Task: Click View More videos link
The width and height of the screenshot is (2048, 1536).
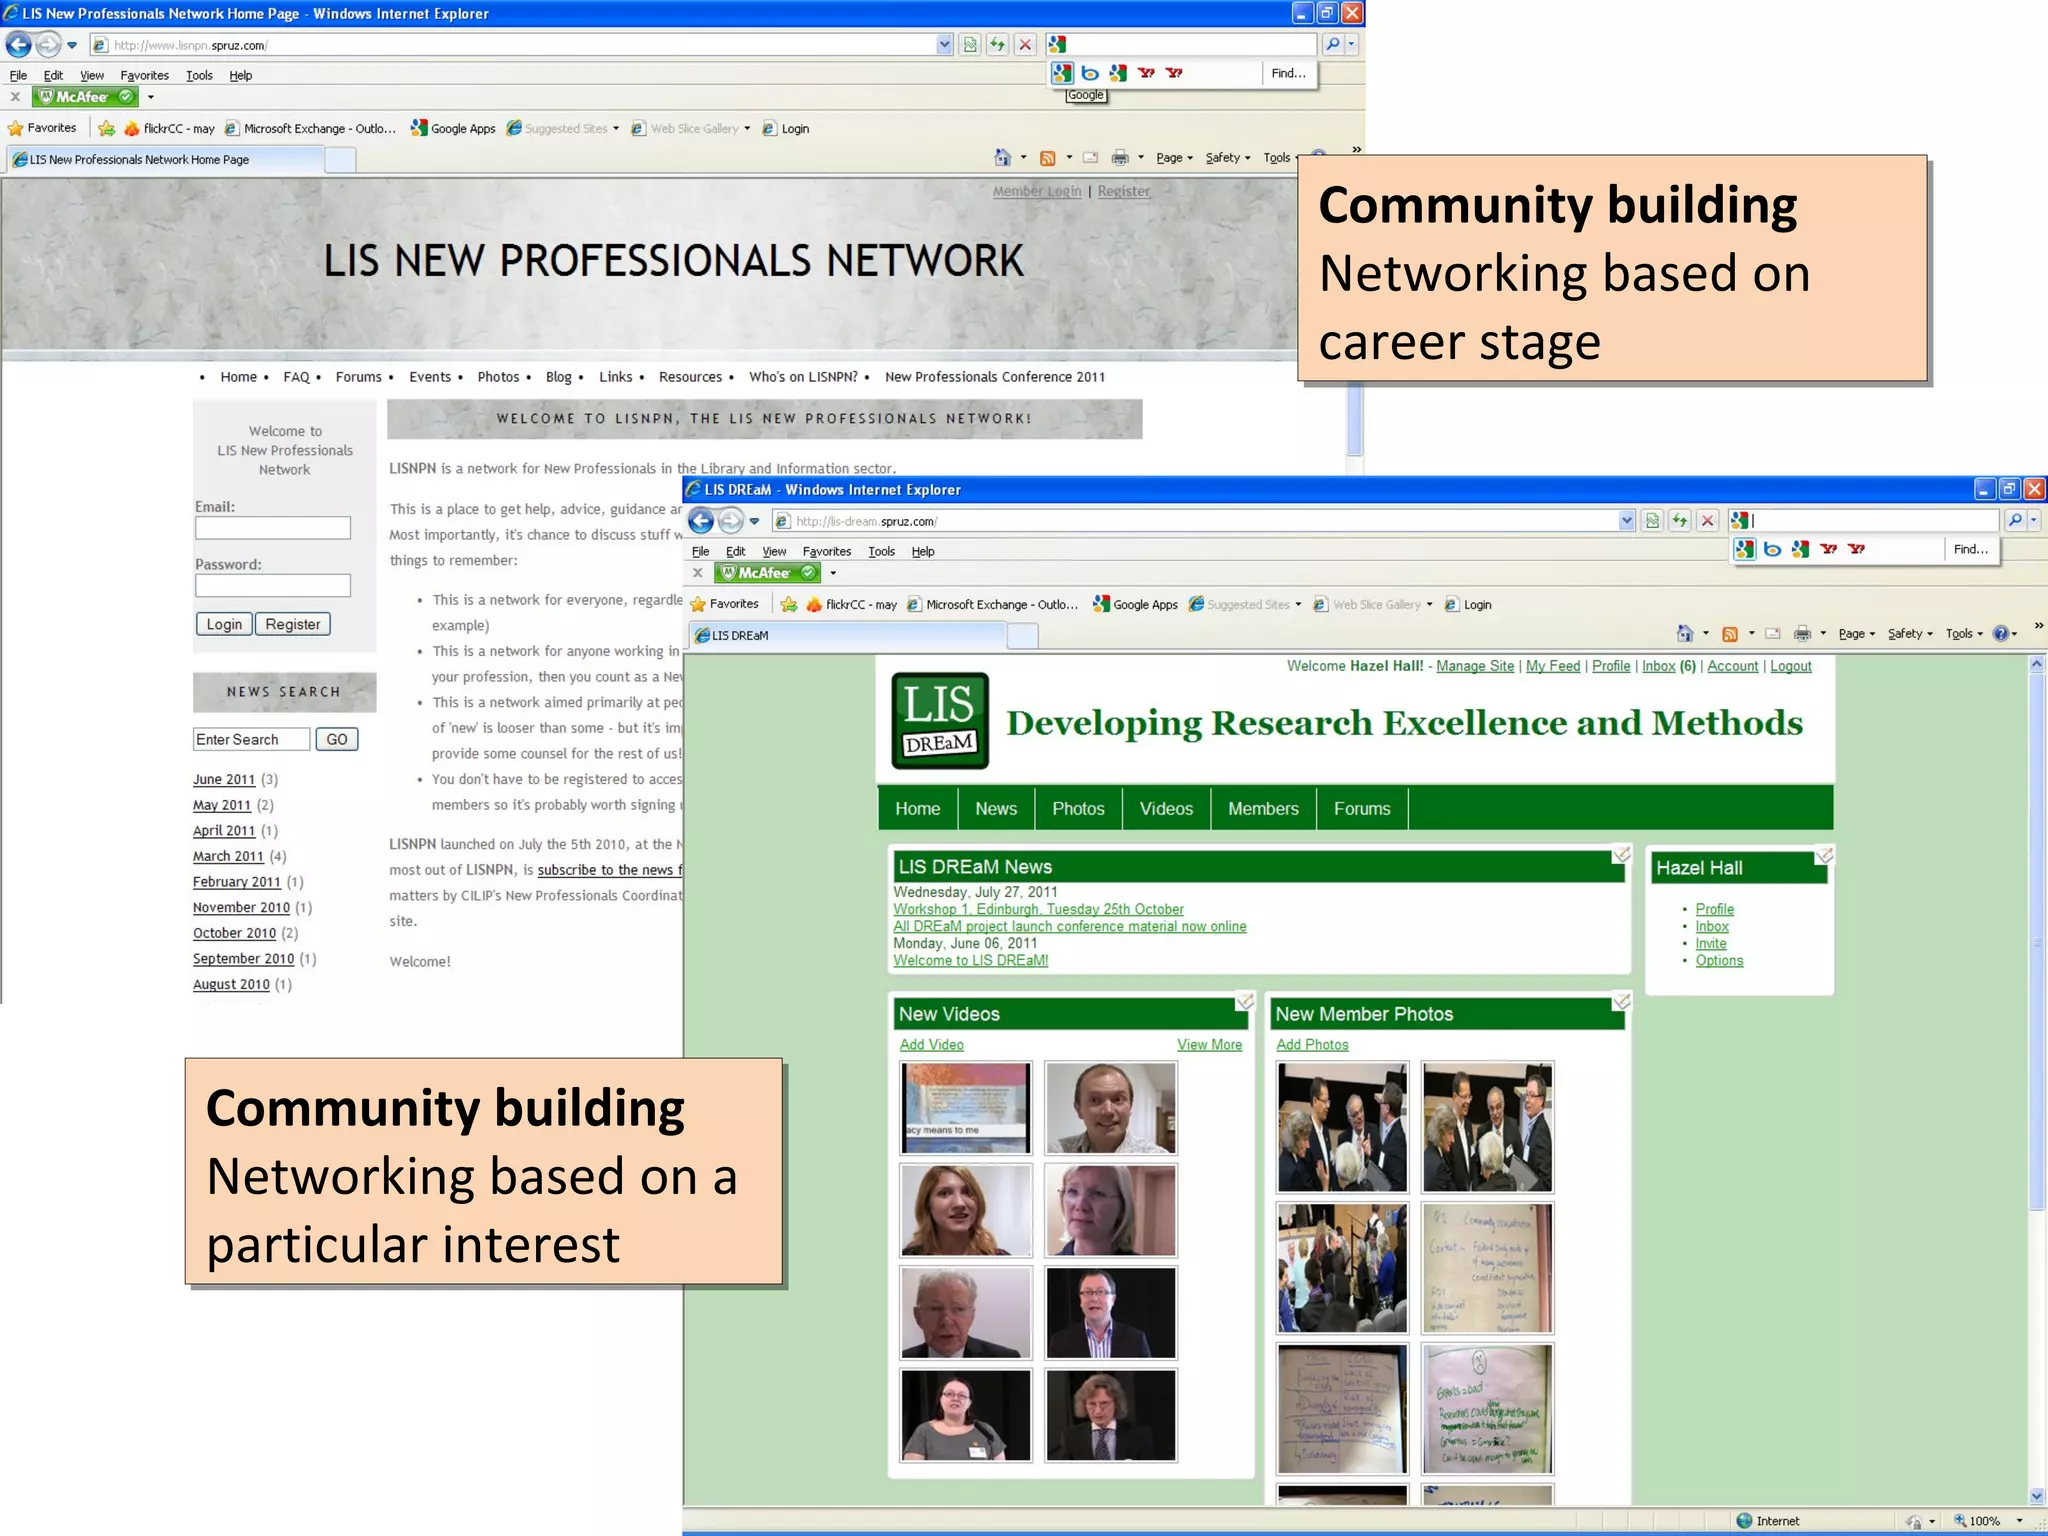Action: pyautogui.click(x=1209, y=1044)
